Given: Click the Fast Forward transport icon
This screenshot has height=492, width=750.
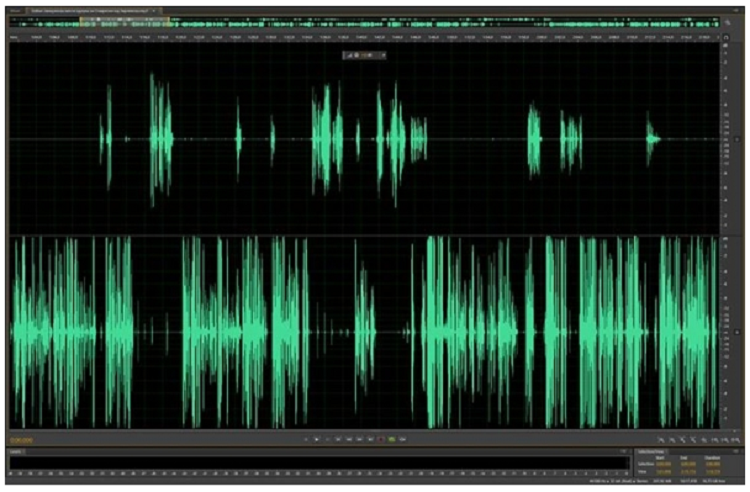Looking at the screenshot, I should [x=360, y=439].
